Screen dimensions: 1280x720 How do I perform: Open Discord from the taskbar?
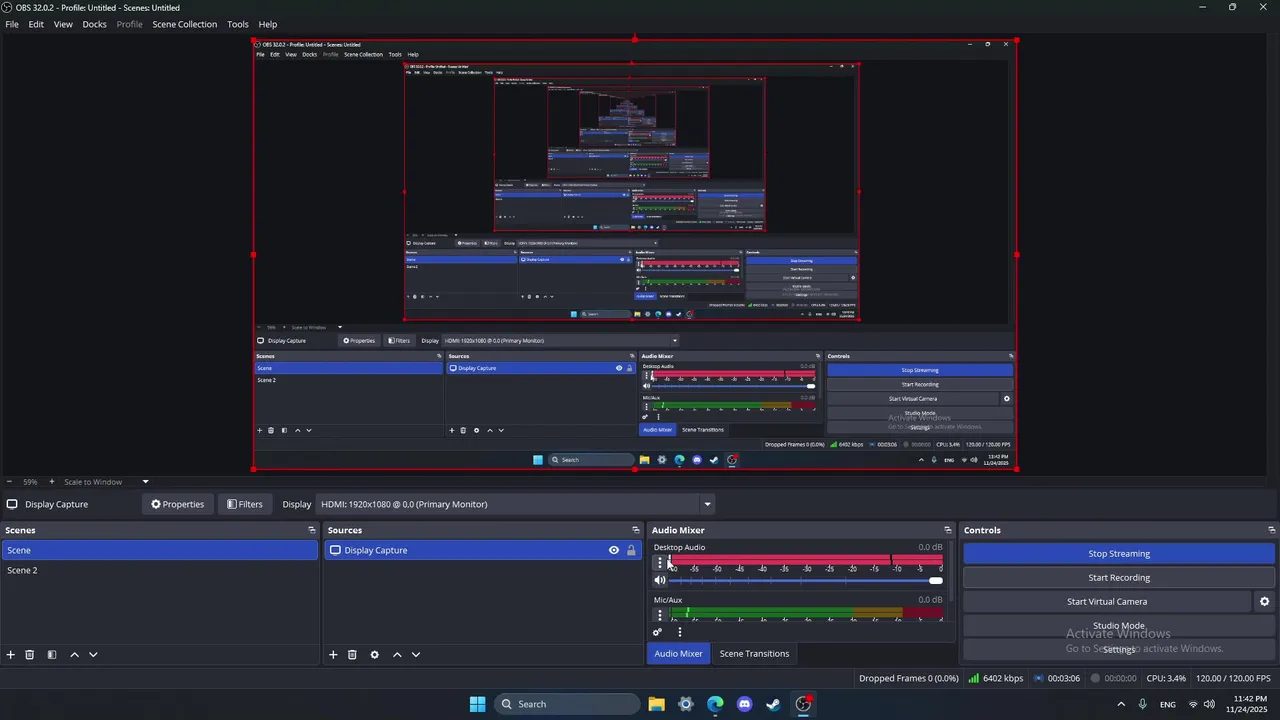tap(744, 704)
